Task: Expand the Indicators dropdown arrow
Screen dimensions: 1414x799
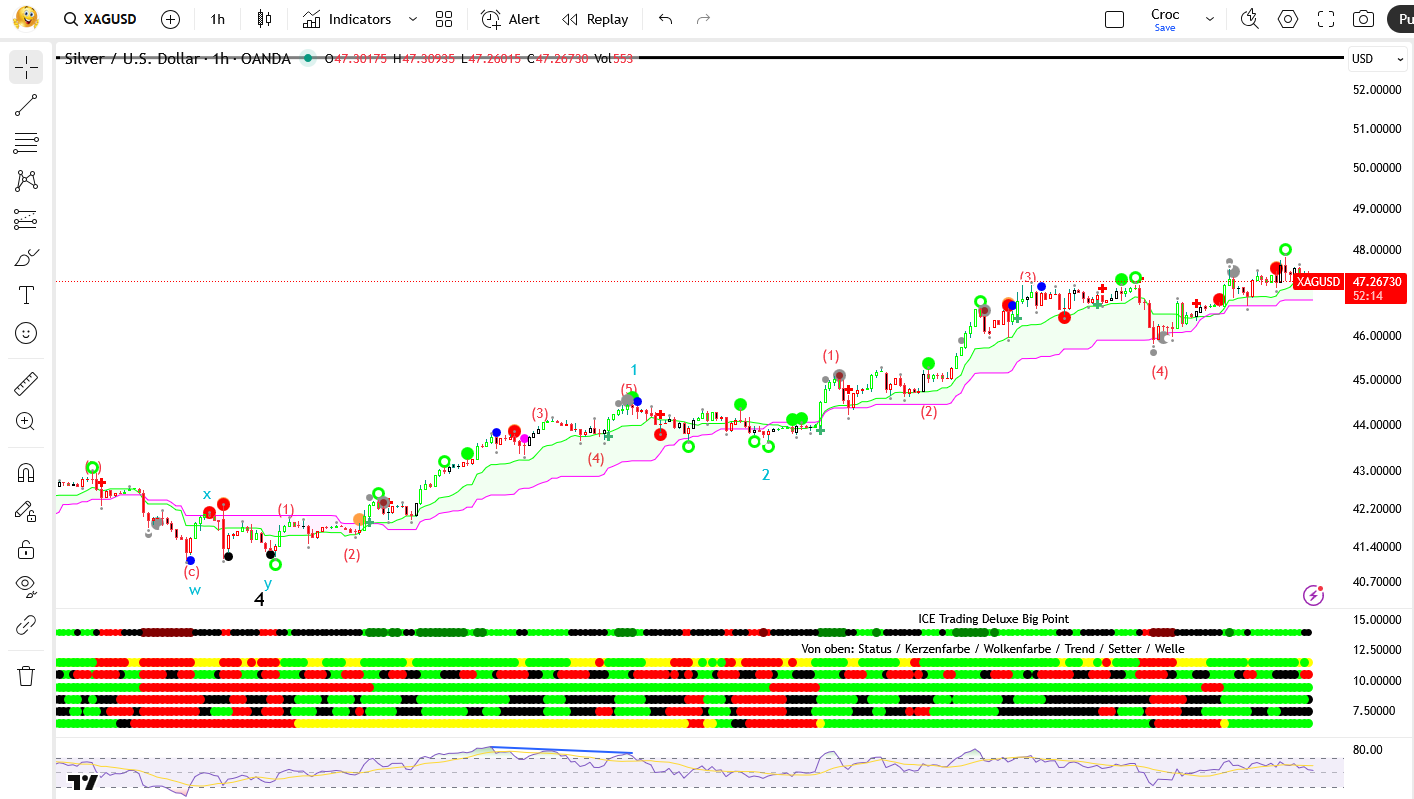Action: pyautogui.click(x=413, y=19)
